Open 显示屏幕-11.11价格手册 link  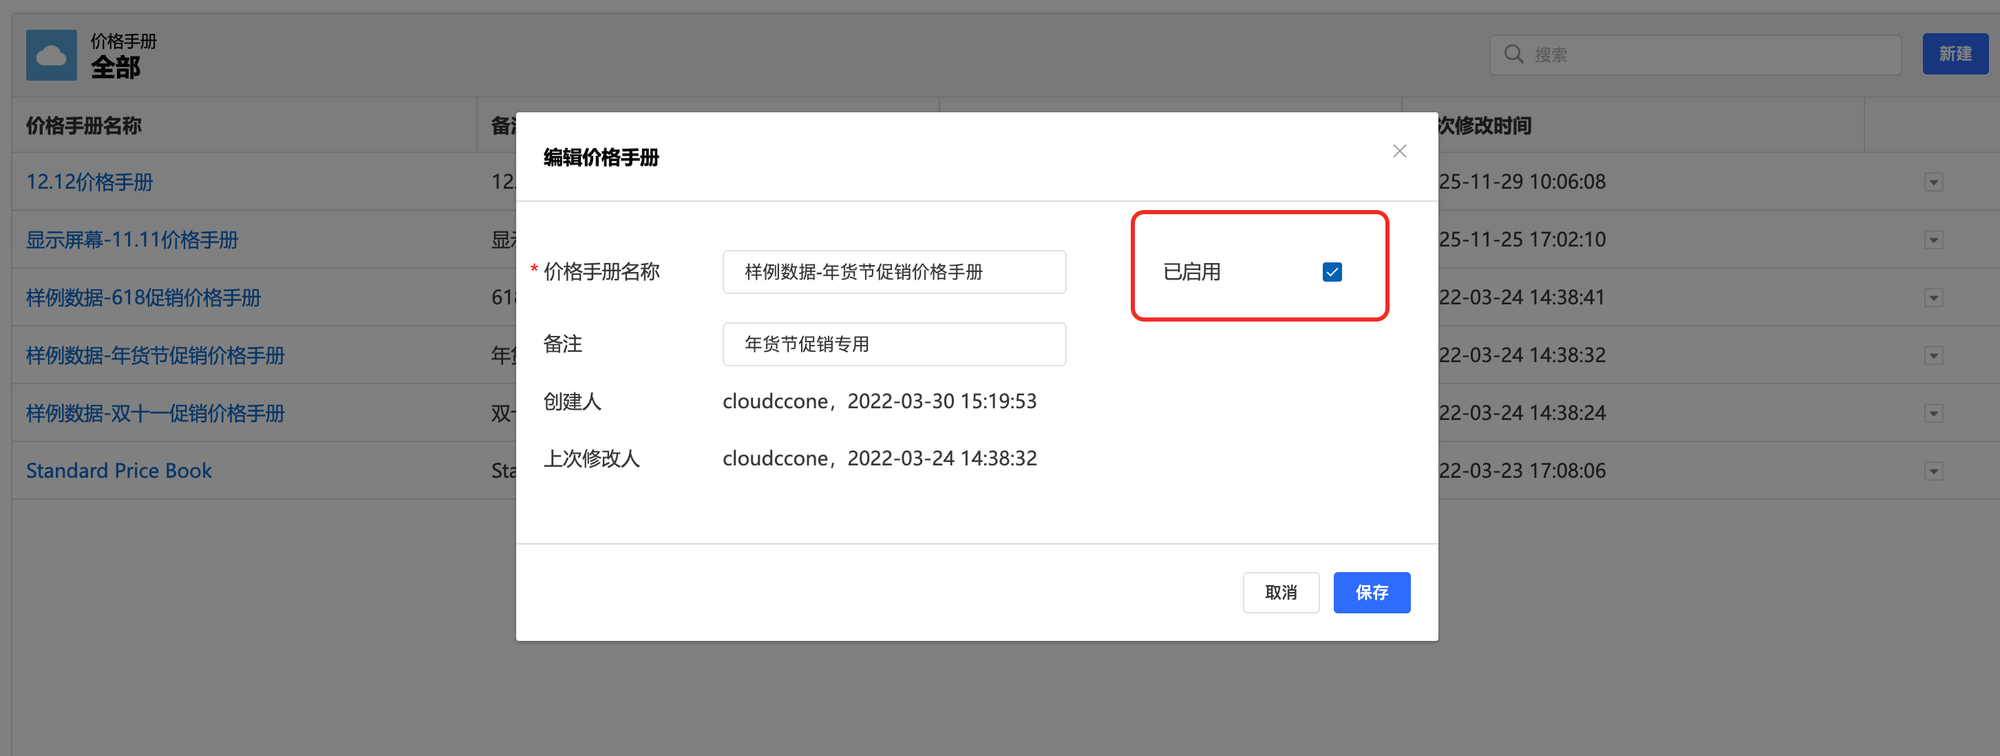(132, 240)
